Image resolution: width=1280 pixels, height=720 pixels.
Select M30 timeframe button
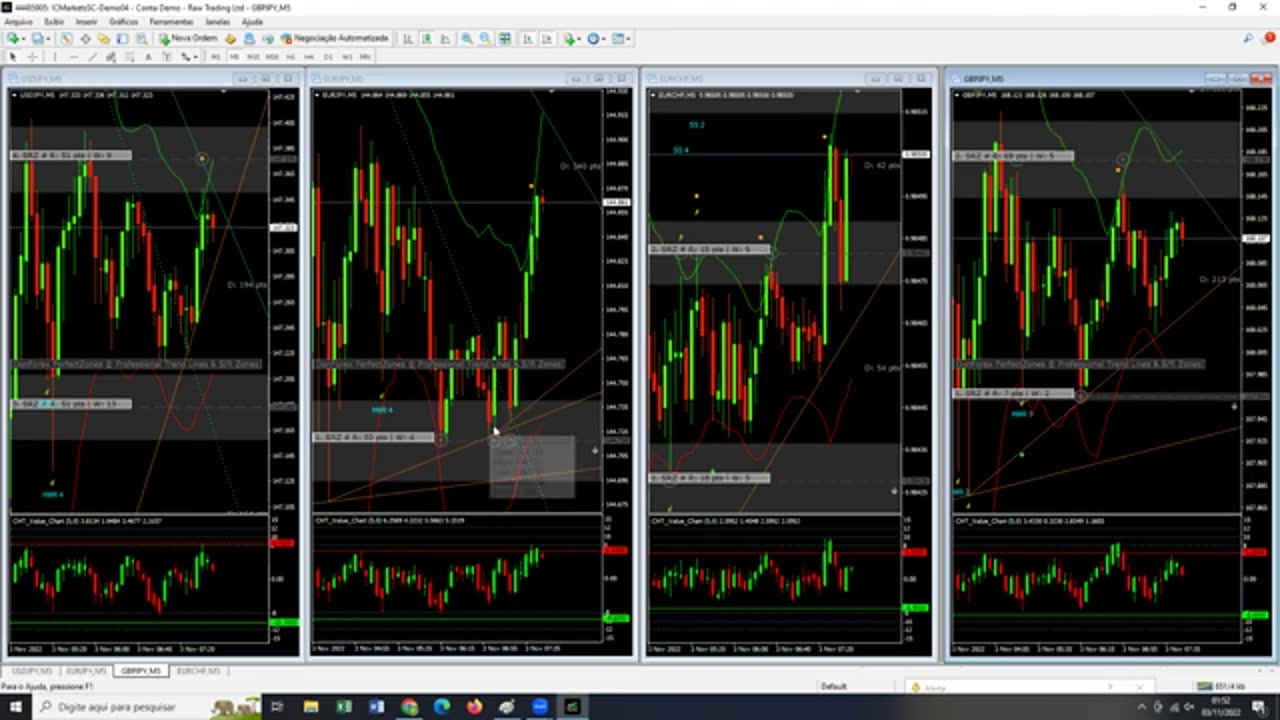(x=272, y=56)
